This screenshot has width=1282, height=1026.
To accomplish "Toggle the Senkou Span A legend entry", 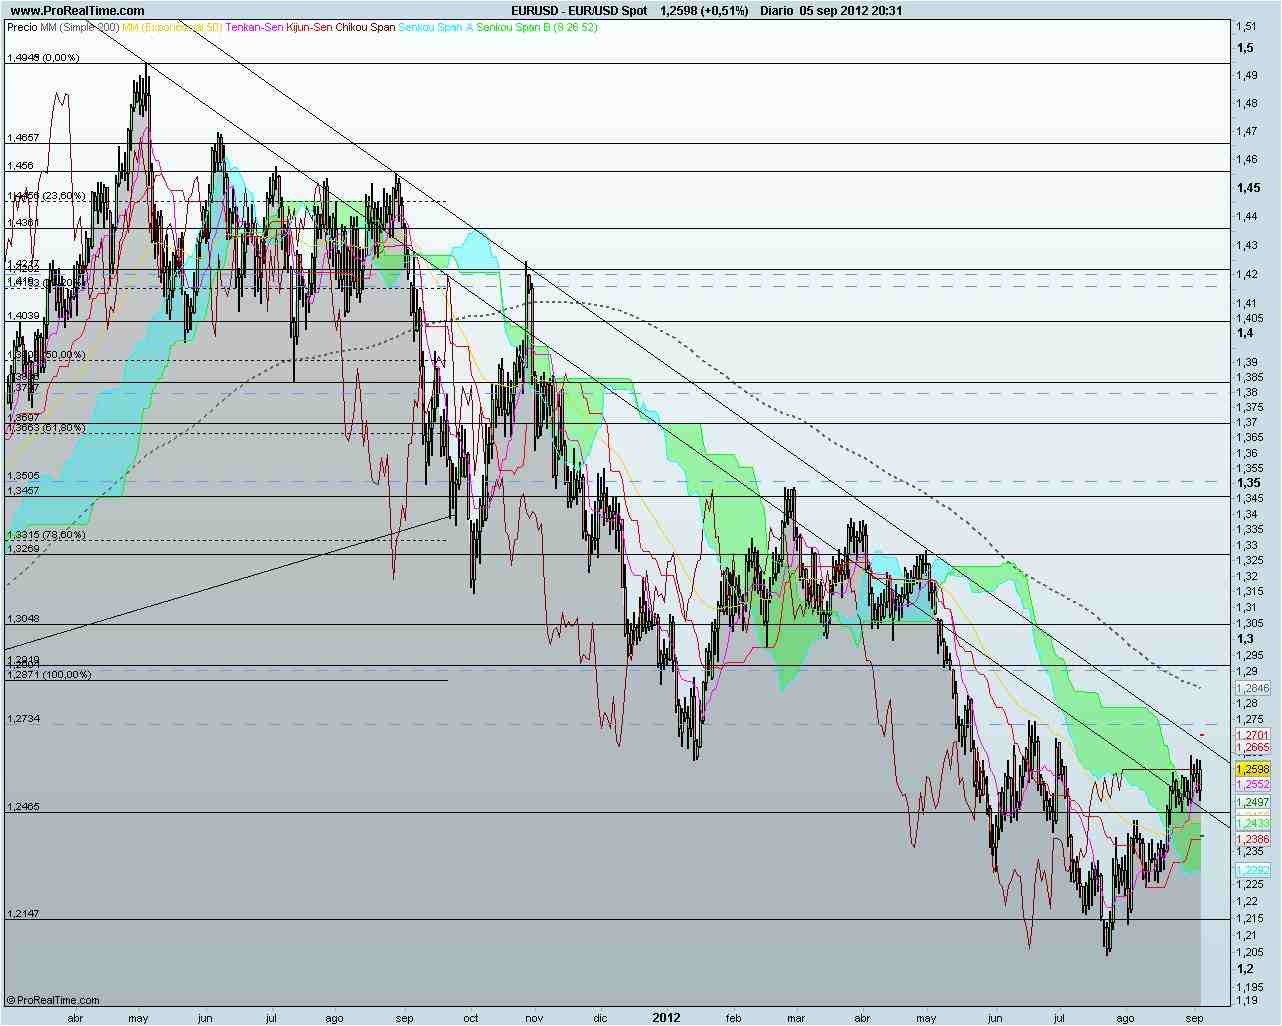I will coord(434,29).
